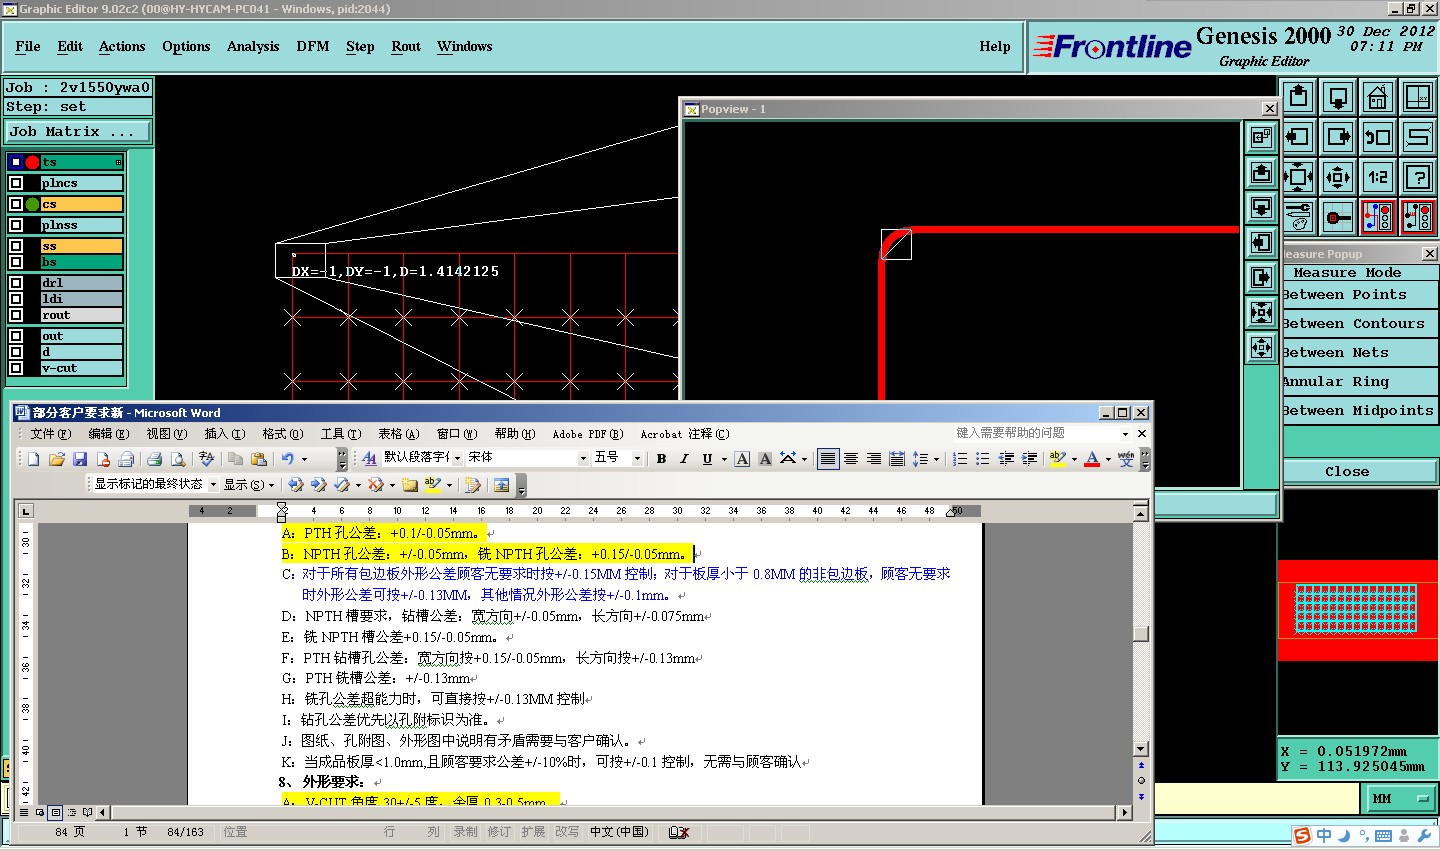1440x851 pixels.
Task: Click Word Open folder icon
Action: pos(57,459)
